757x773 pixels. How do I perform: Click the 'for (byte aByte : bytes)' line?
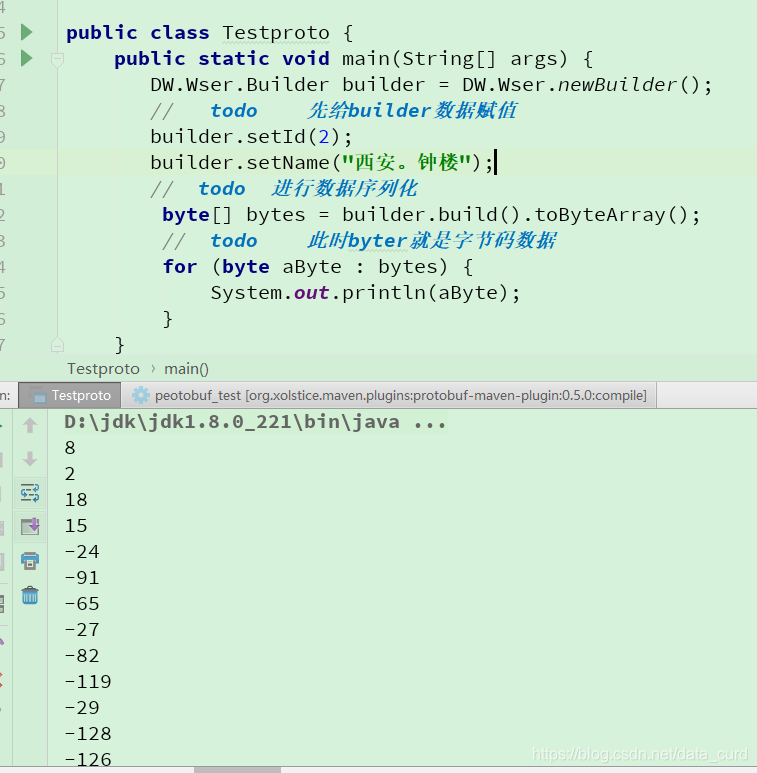(x=318, y=267)
